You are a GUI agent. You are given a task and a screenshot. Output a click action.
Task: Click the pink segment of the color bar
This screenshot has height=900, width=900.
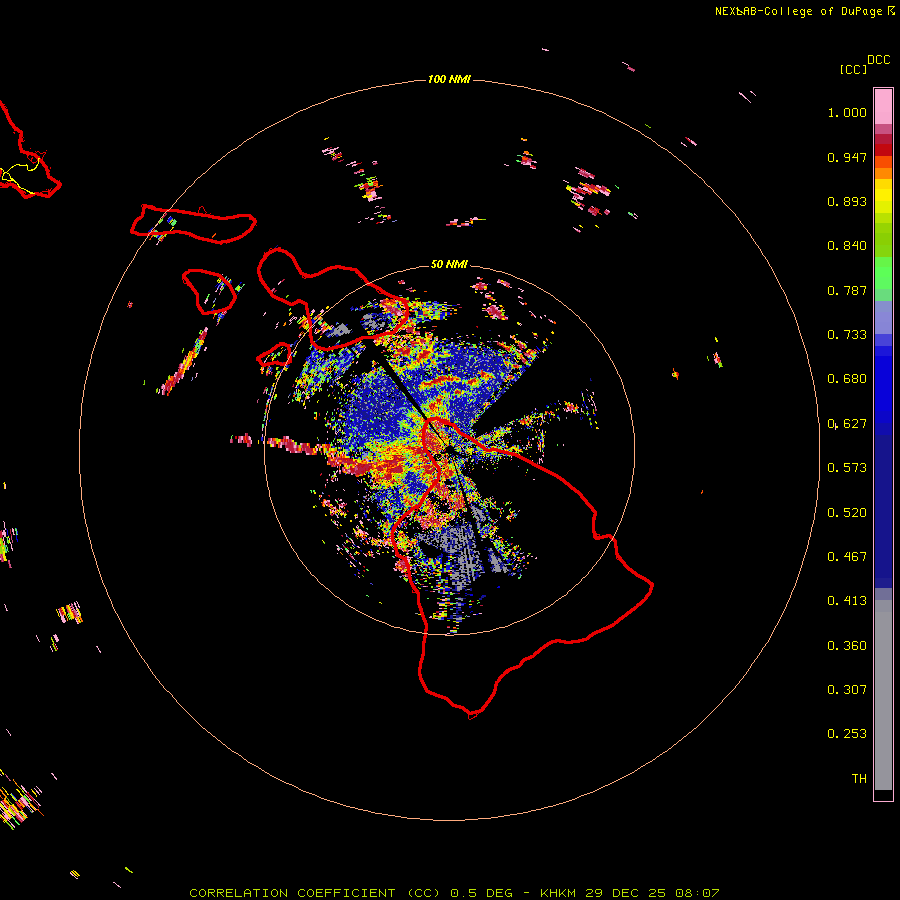[883, 107]
